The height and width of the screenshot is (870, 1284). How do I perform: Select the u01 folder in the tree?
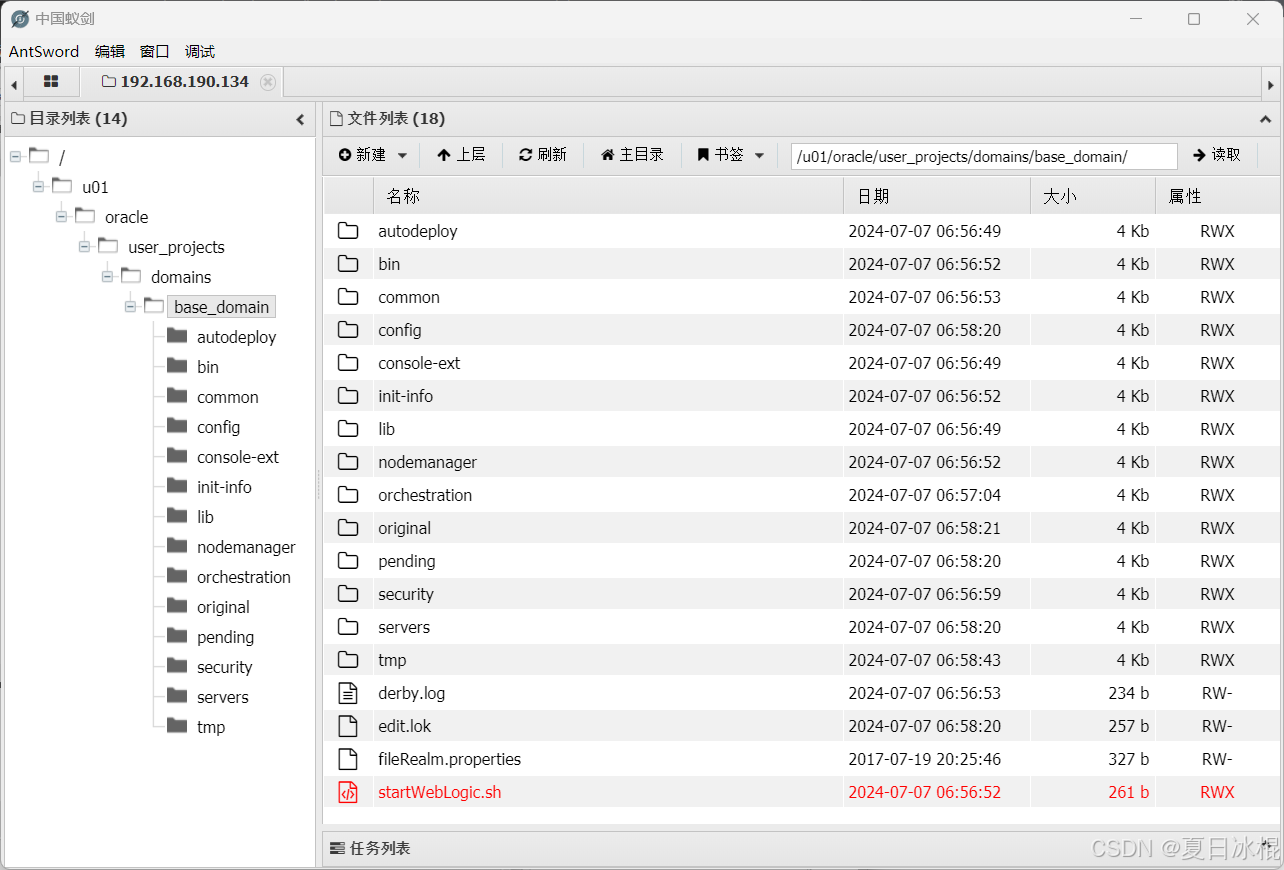point(95,187)
